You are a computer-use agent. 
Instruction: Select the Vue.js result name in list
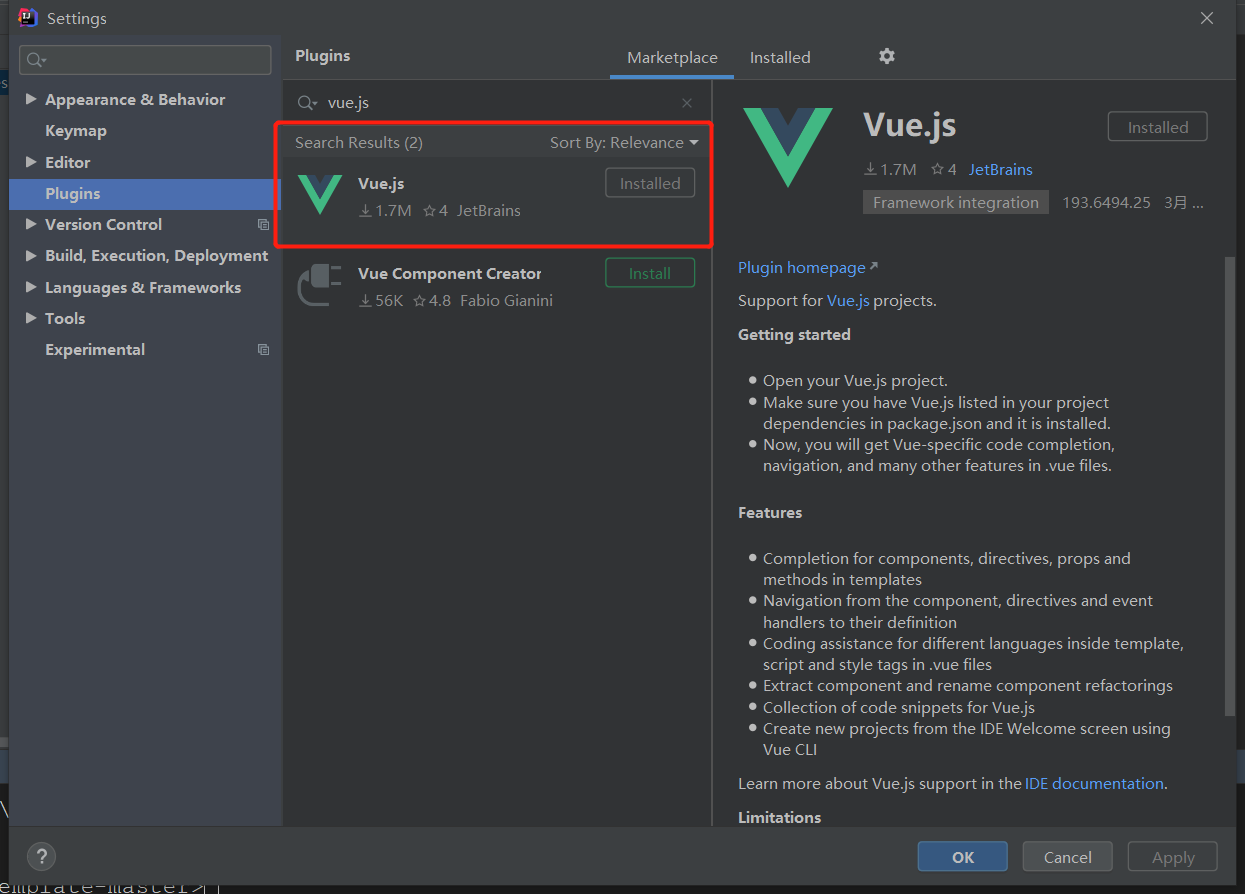(381, 183)
